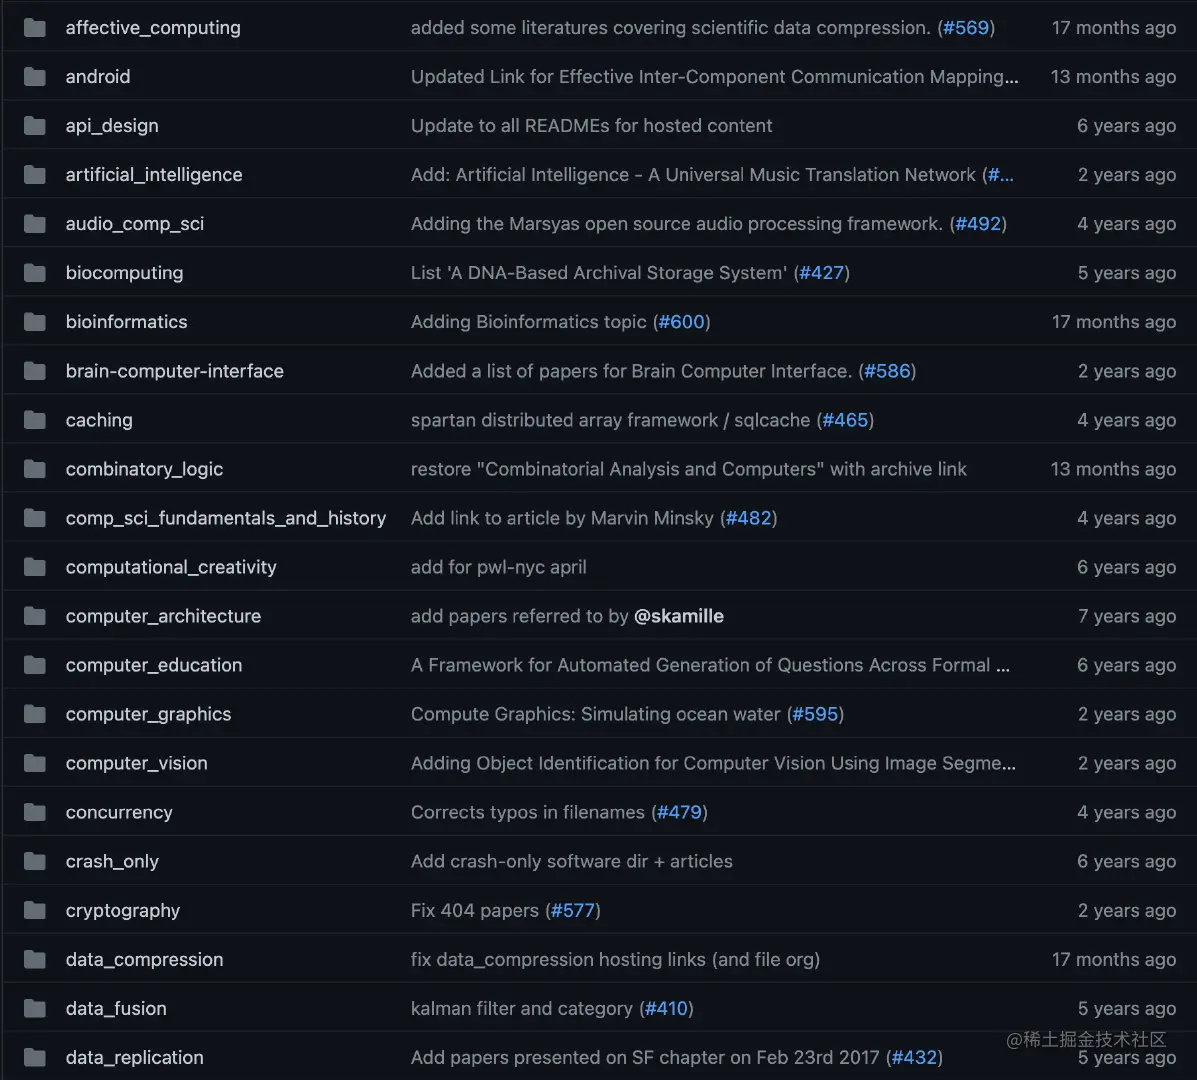Click folder icon beside android
This screenshot has width=1197, height=1080.
34,77
